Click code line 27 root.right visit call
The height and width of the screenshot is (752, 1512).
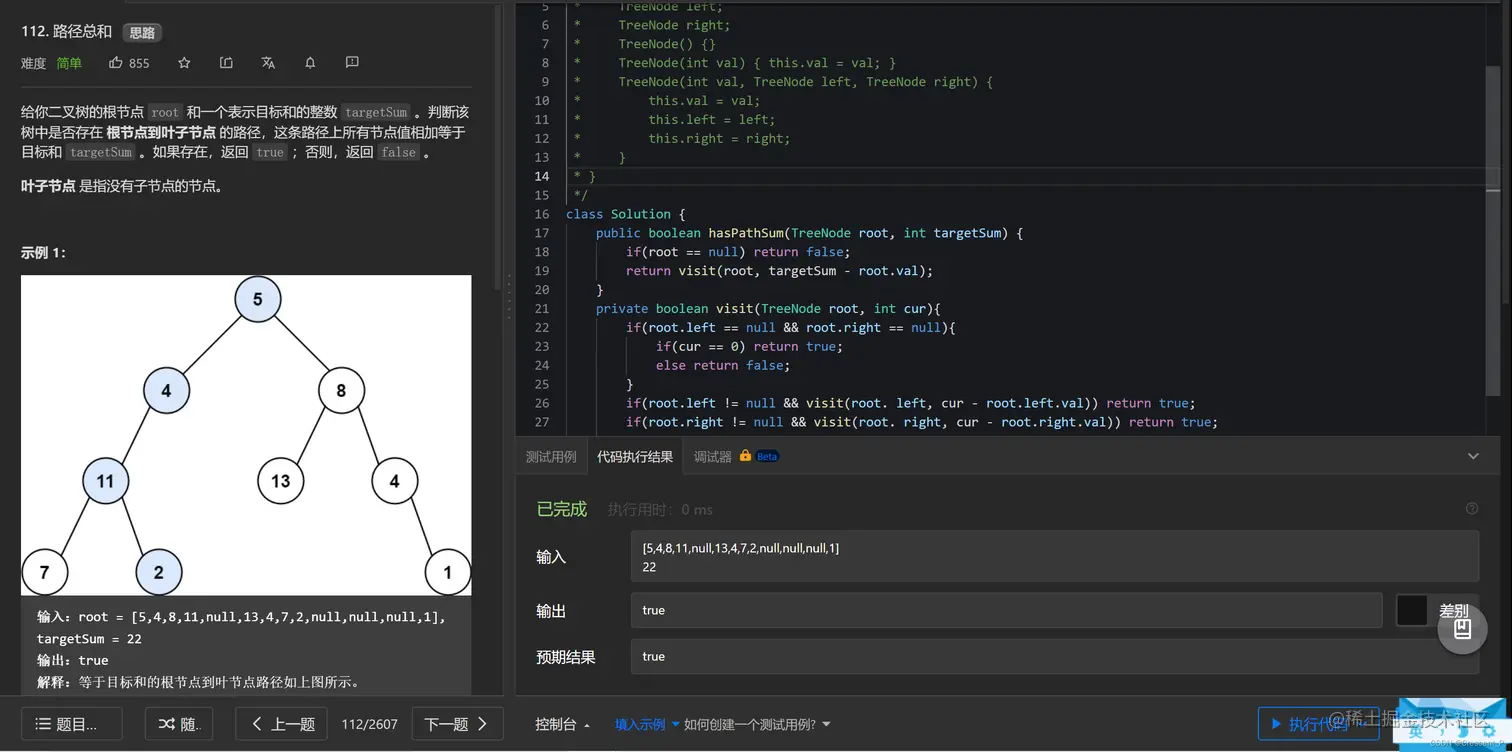tap(922, 423)
